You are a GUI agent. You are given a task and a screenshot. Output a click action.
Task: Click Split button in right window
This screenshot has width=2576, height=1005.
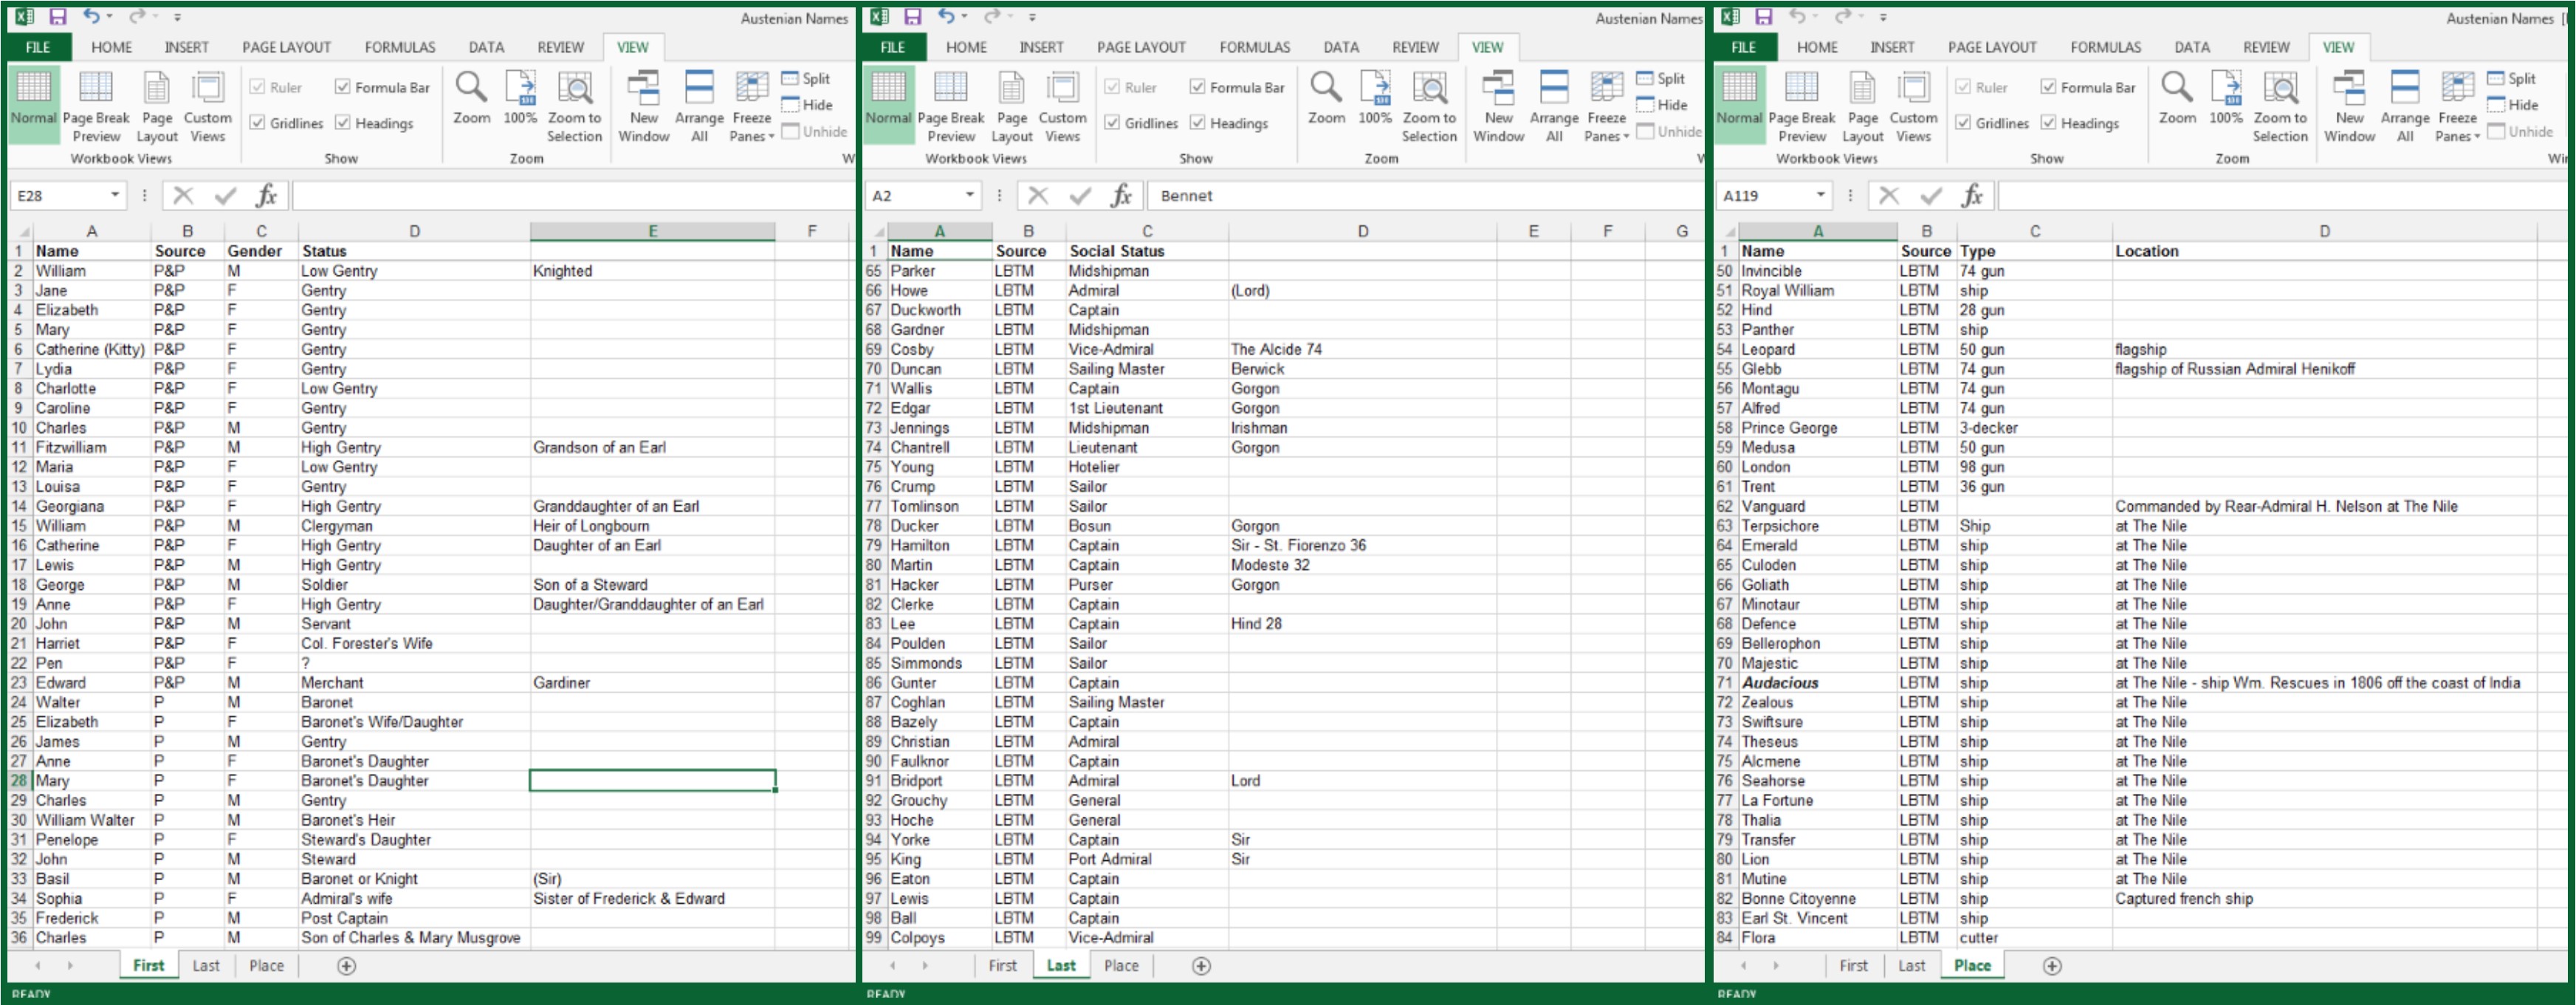[2510, 79]
